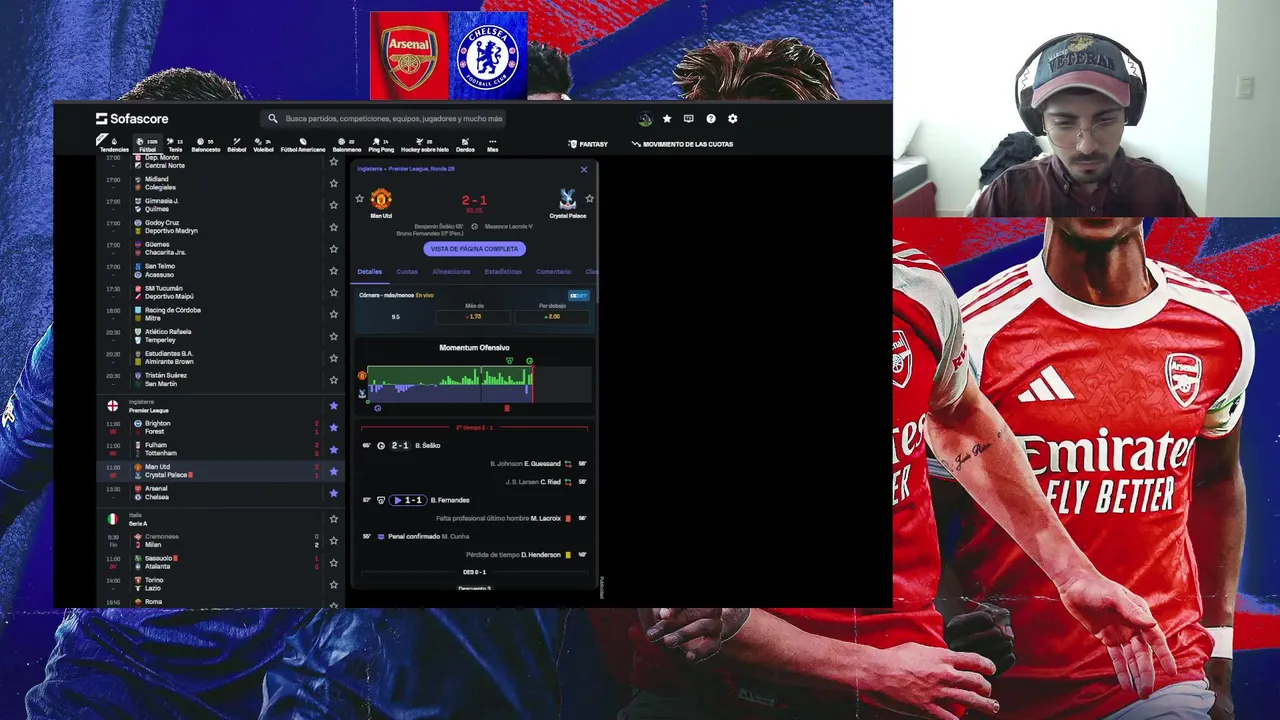1280x720 pixels.
Task: Select the Dardos sport tab
Action: 465,145
